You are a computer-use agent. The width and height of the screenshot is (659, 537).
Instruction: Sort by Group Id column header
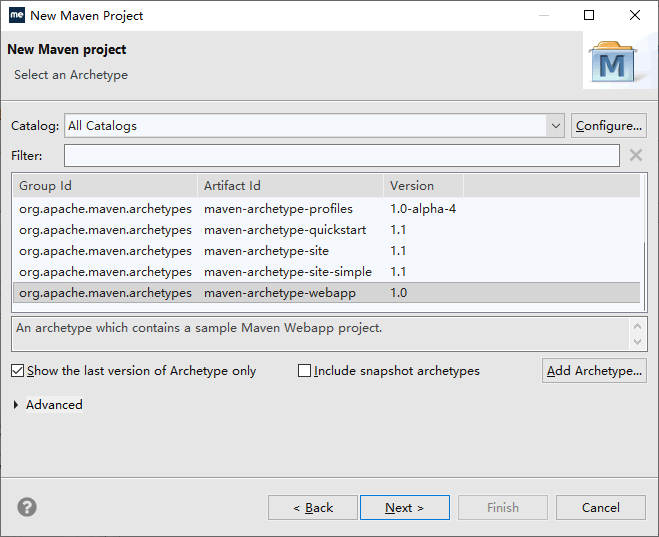pos(105,186)
